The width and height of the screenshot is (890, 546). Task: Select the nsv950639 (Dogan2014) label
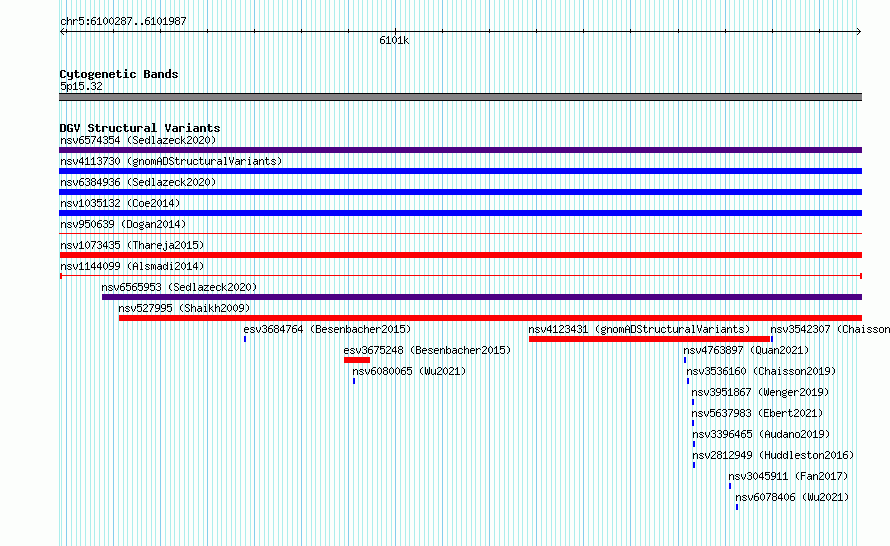click(123, 224)
